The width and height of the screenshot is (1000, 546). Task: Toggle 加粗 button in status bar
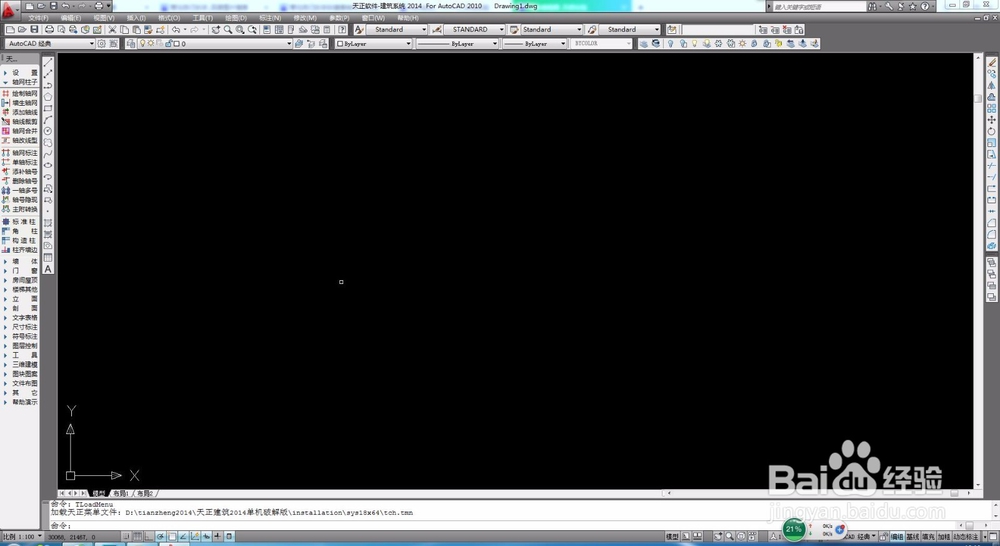944,537
